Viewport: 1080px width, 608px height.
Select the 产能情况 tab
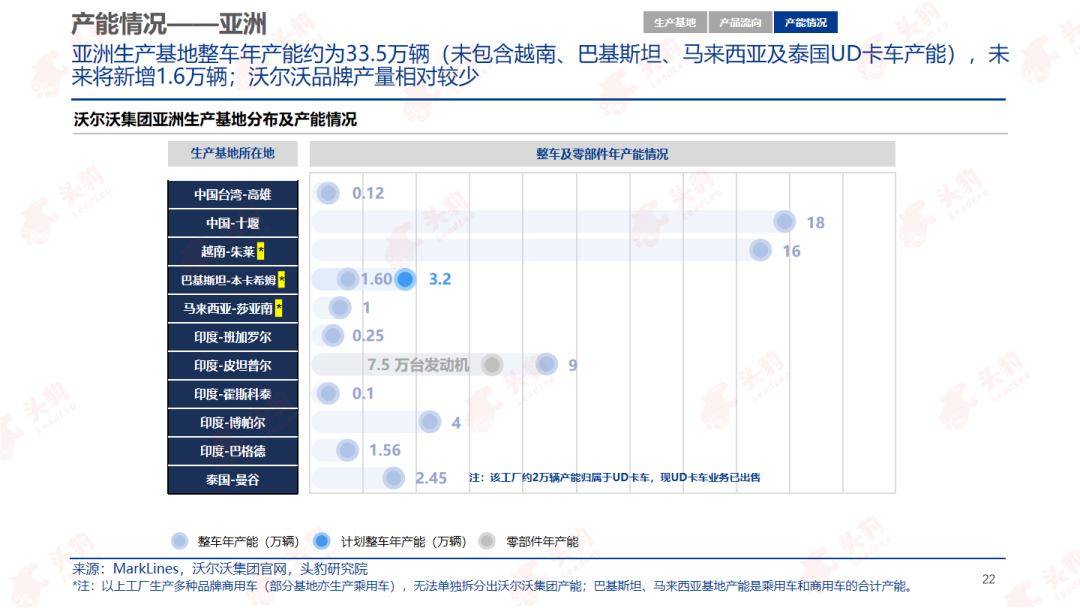pos(806,22)
